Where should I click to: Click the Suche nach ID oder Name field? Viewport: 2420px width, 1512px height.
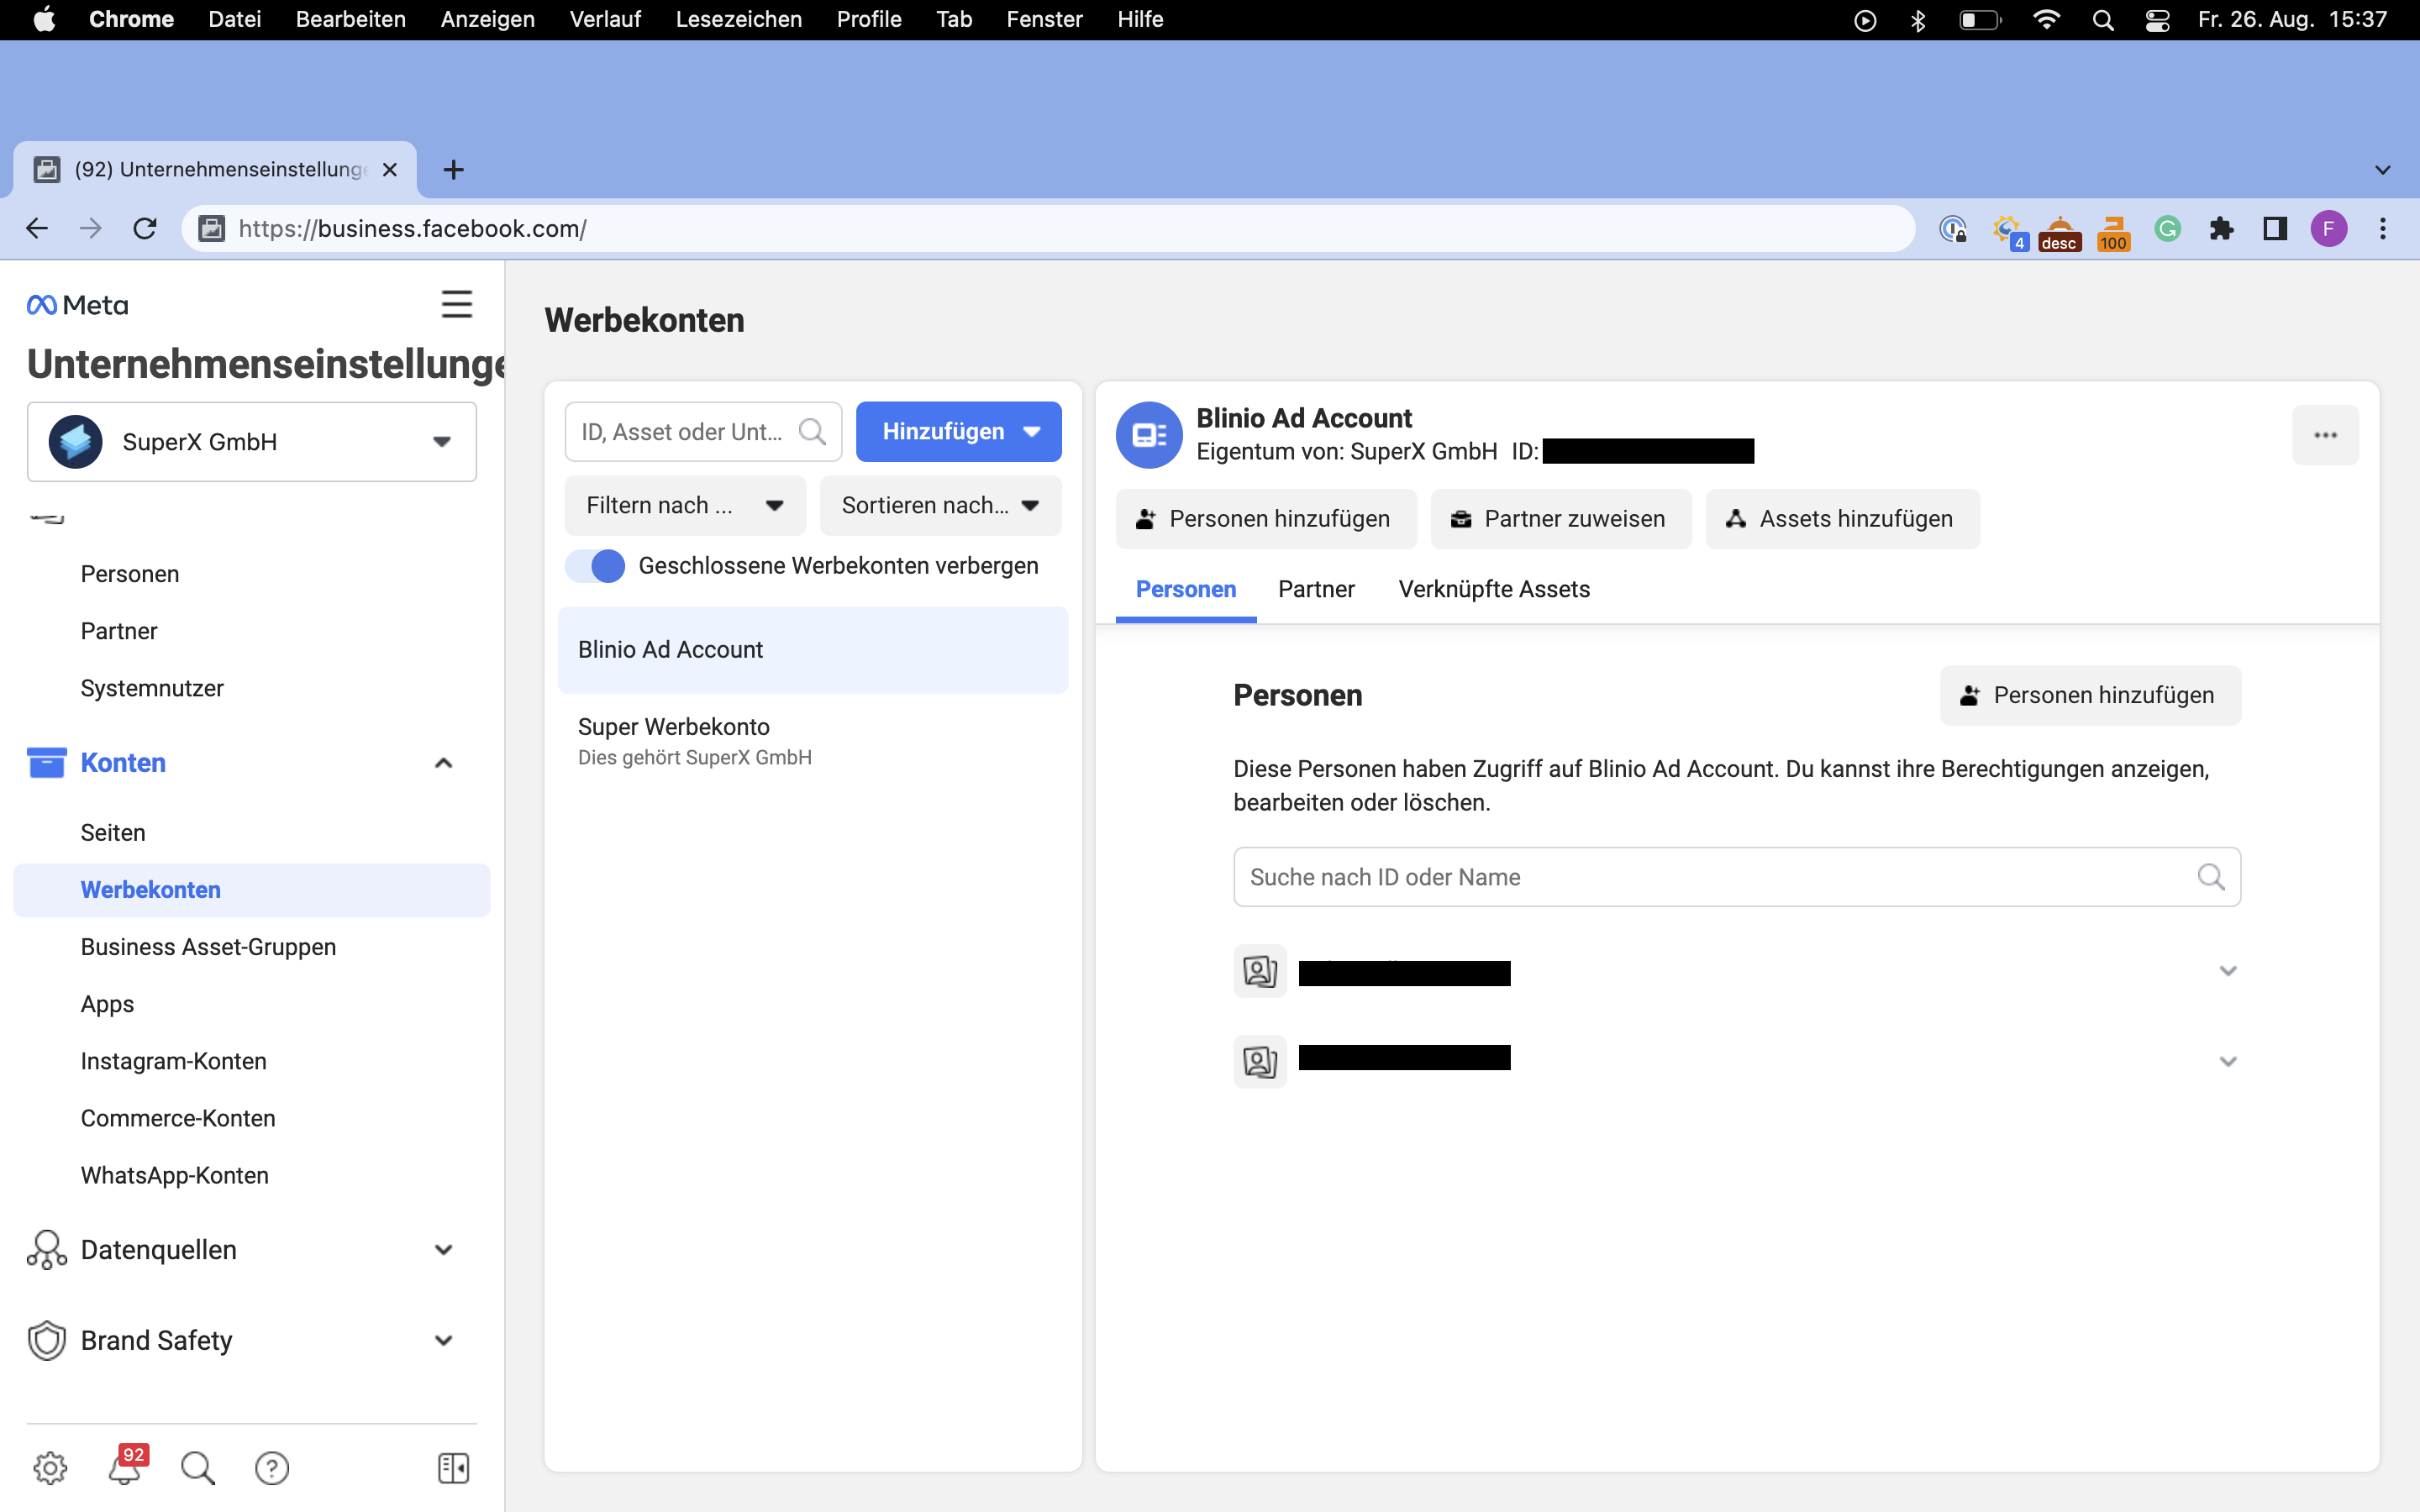(x=1715, y=877)
